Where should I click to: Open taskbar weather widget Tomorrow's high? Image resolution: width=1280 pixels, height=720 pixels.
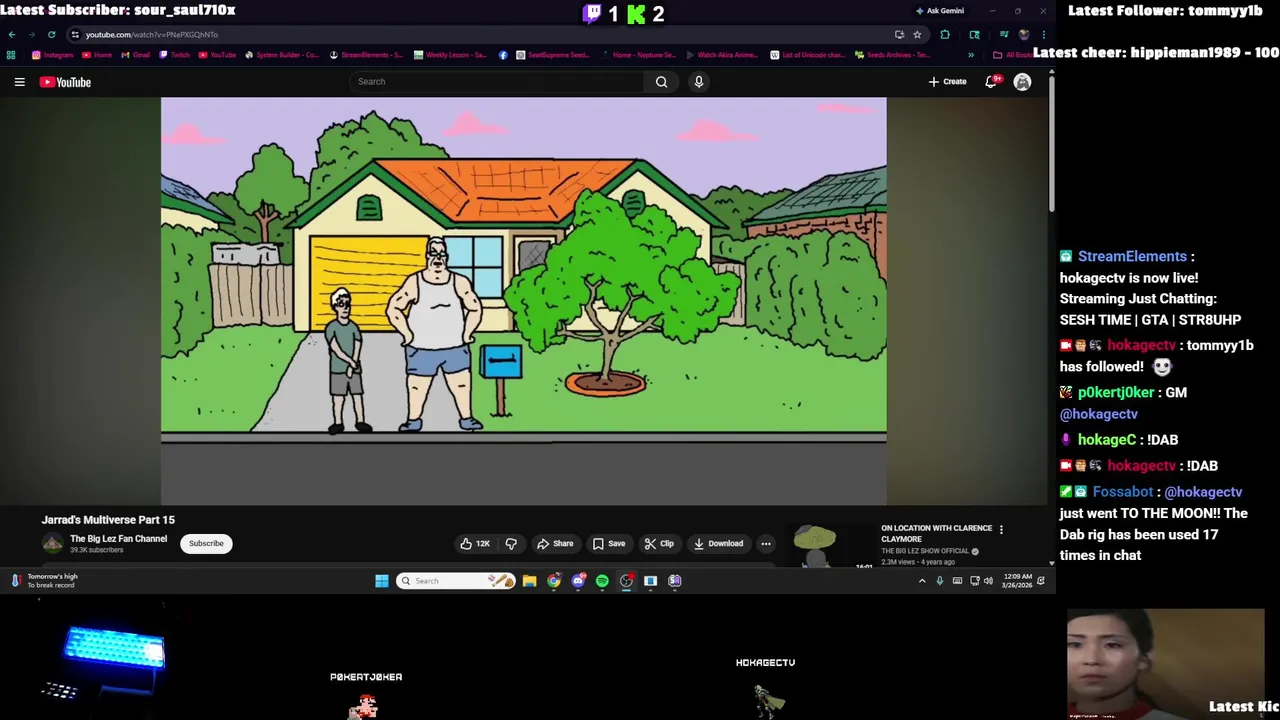coord(44,581)
